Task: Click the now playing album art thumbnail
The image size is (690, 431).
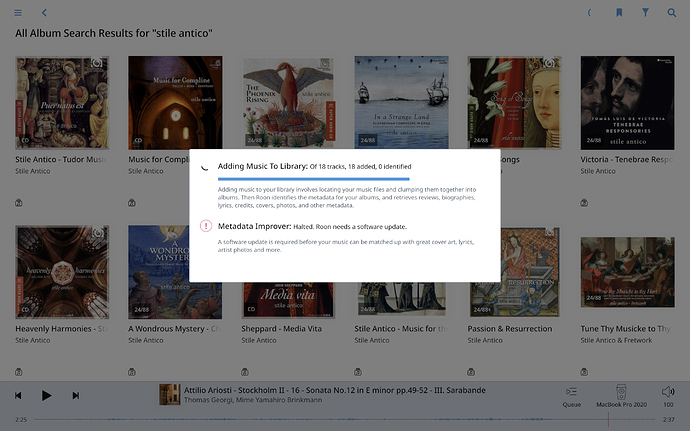Action: (x=169, y=394)
